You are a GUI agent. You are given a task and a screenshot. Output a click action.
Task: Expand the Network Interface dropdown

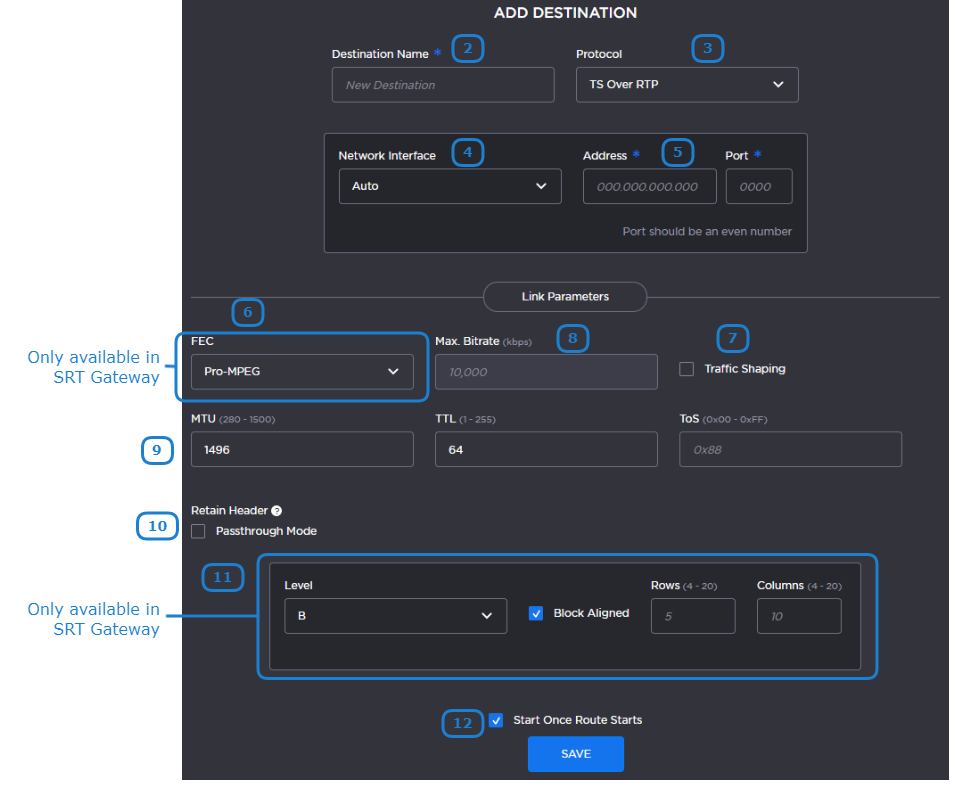coord(449,186)
